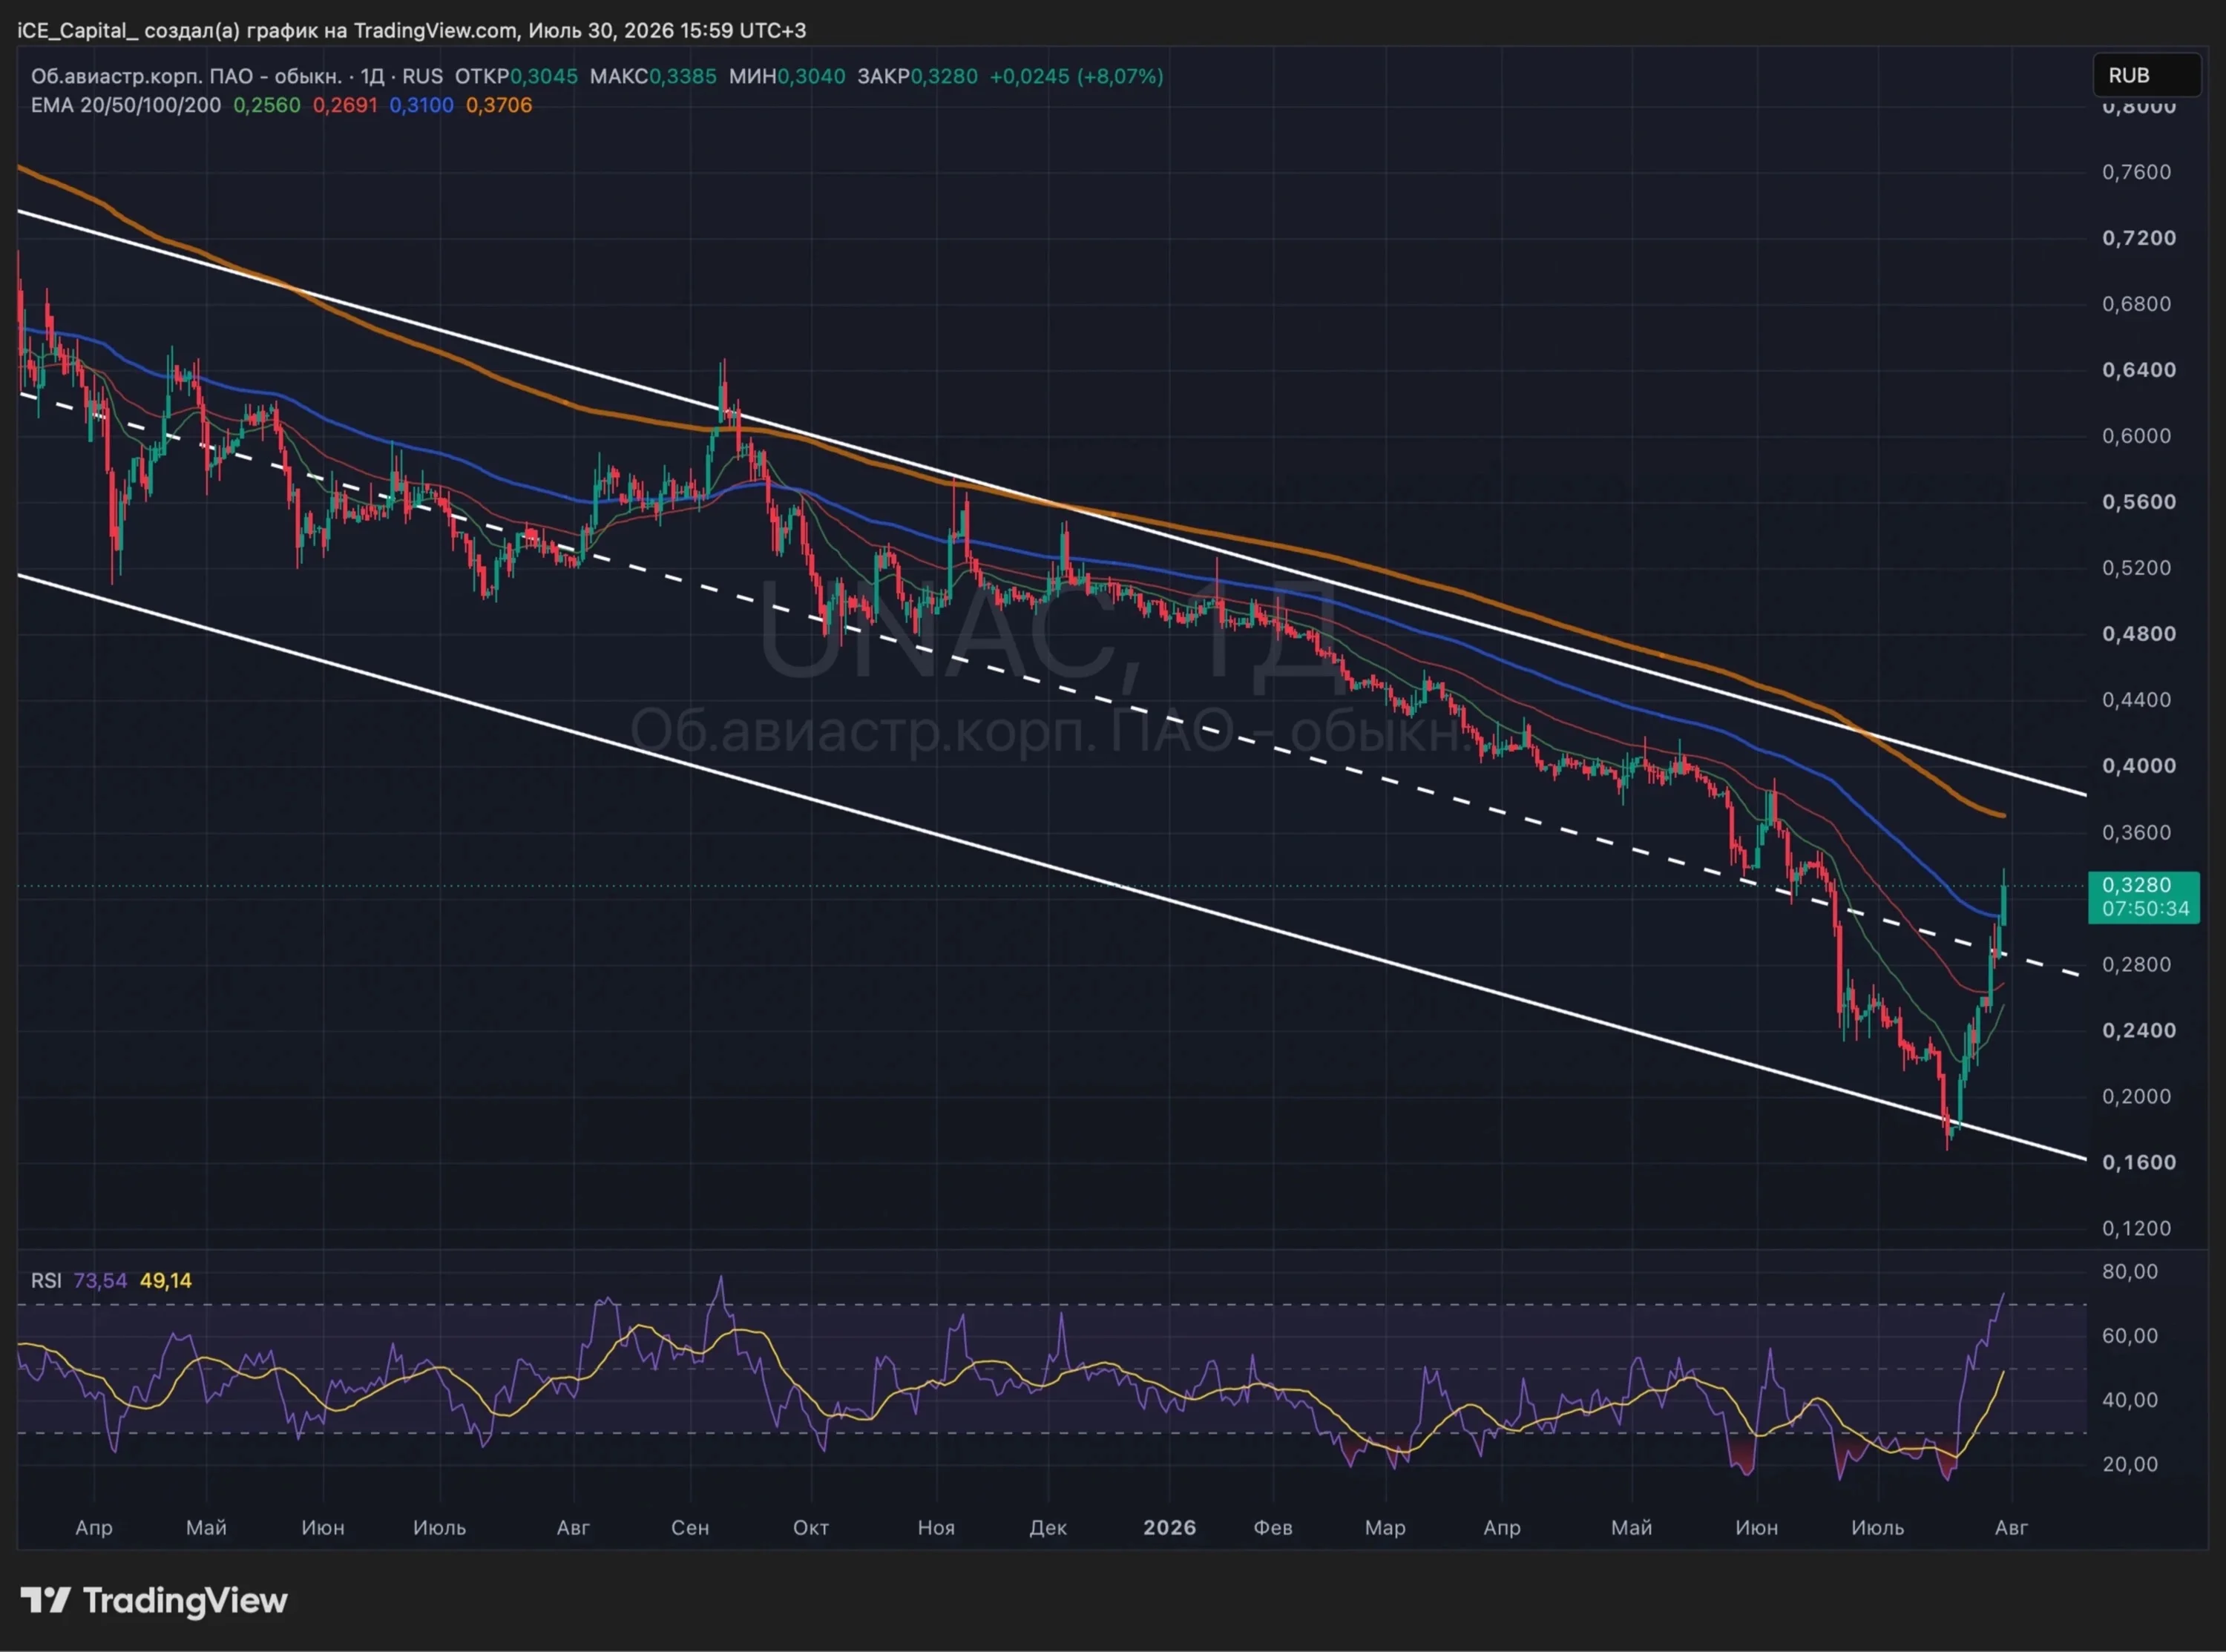Click the 'Окт' month on the time axis
This screenshot has height=1652, width=2226.
click(811, 1528)
